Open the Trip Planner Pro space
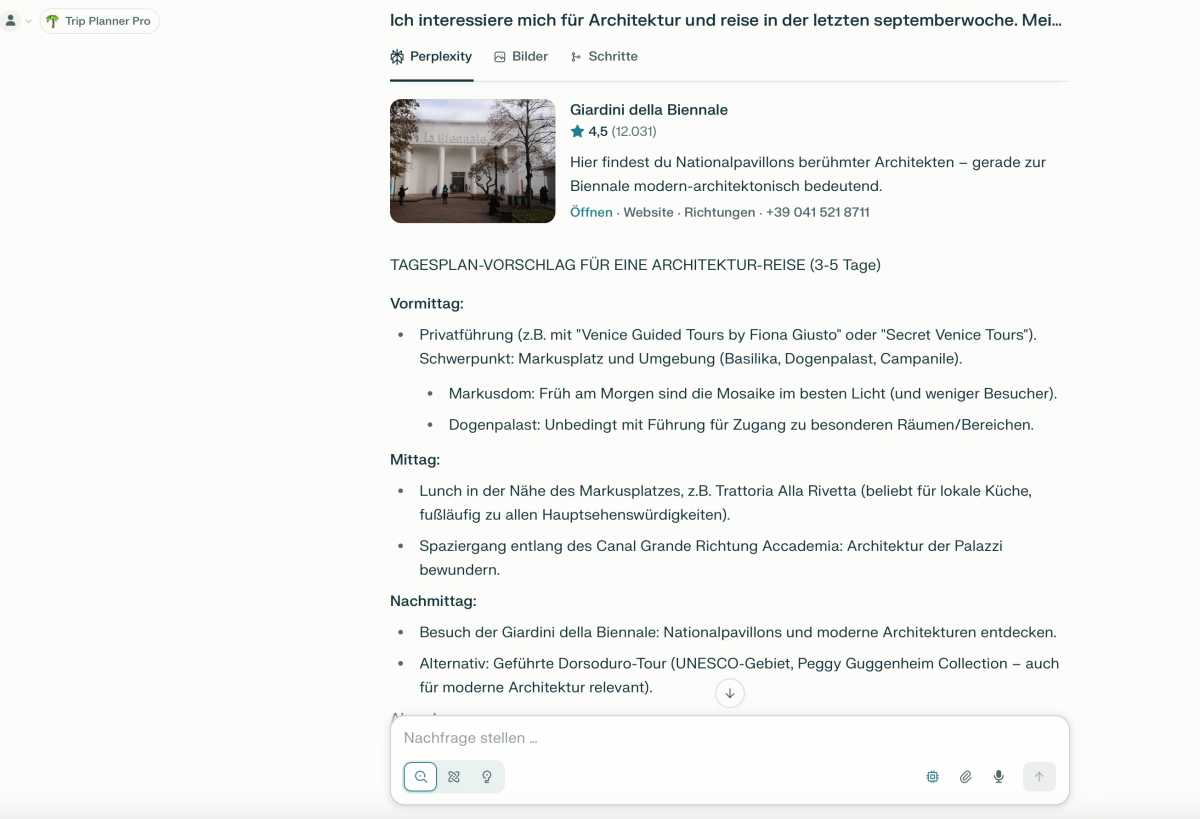Image resolution: width=1200 pixels, height=819 pixels. [x=99, y=21]
